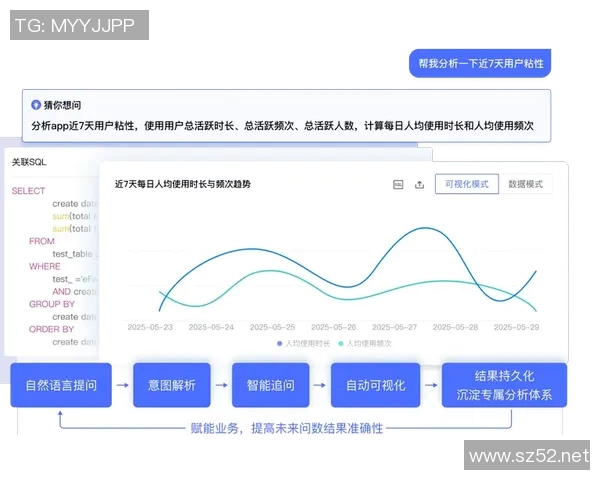Select the suggested question starting 分析app近7天用户粘性
This screenshot has height=480, width=600.
point(282,126)
